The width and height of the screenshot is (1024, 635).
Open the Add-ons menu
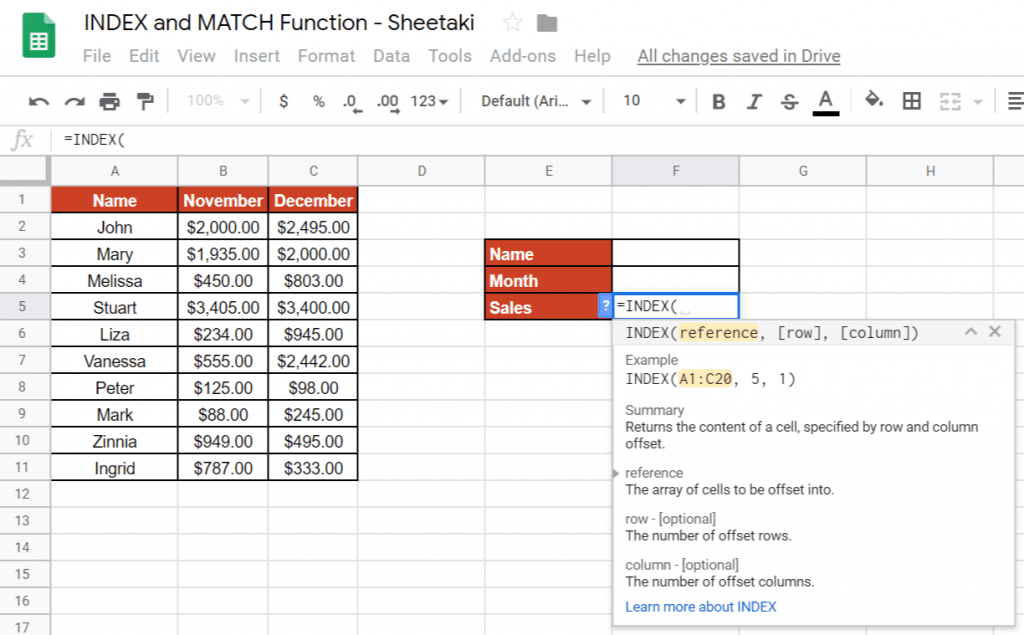click(522, 56)
